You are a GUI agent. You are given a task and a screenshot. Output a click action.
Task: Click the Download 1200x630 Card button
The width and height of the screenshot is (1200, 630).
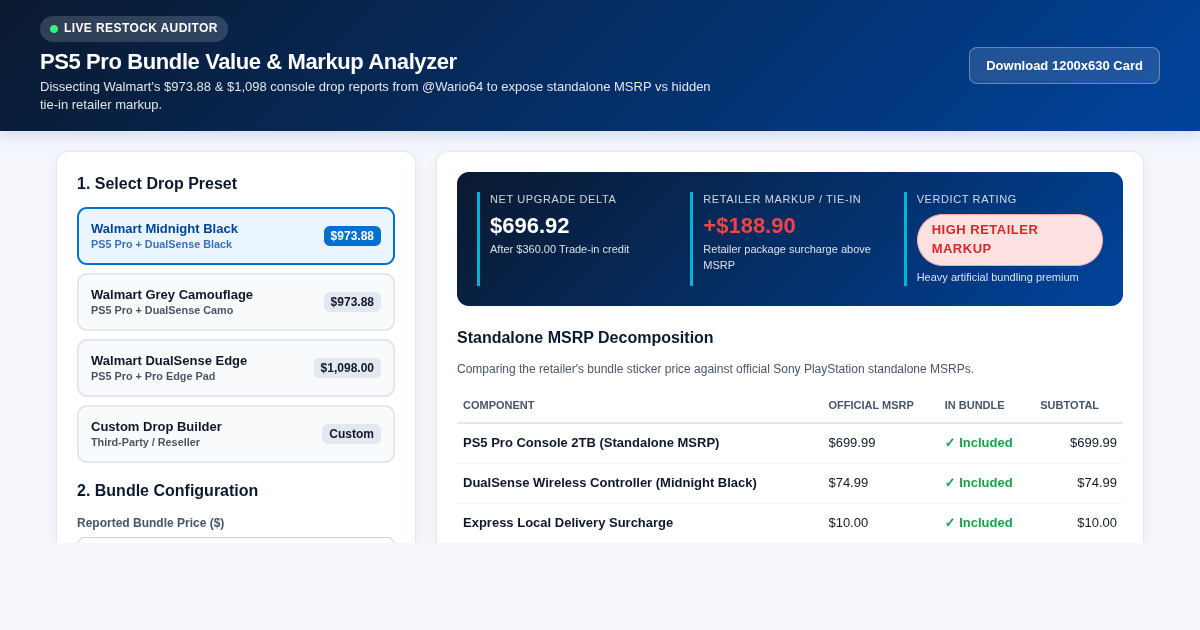pyautogui.click(x=1064, y=65)
